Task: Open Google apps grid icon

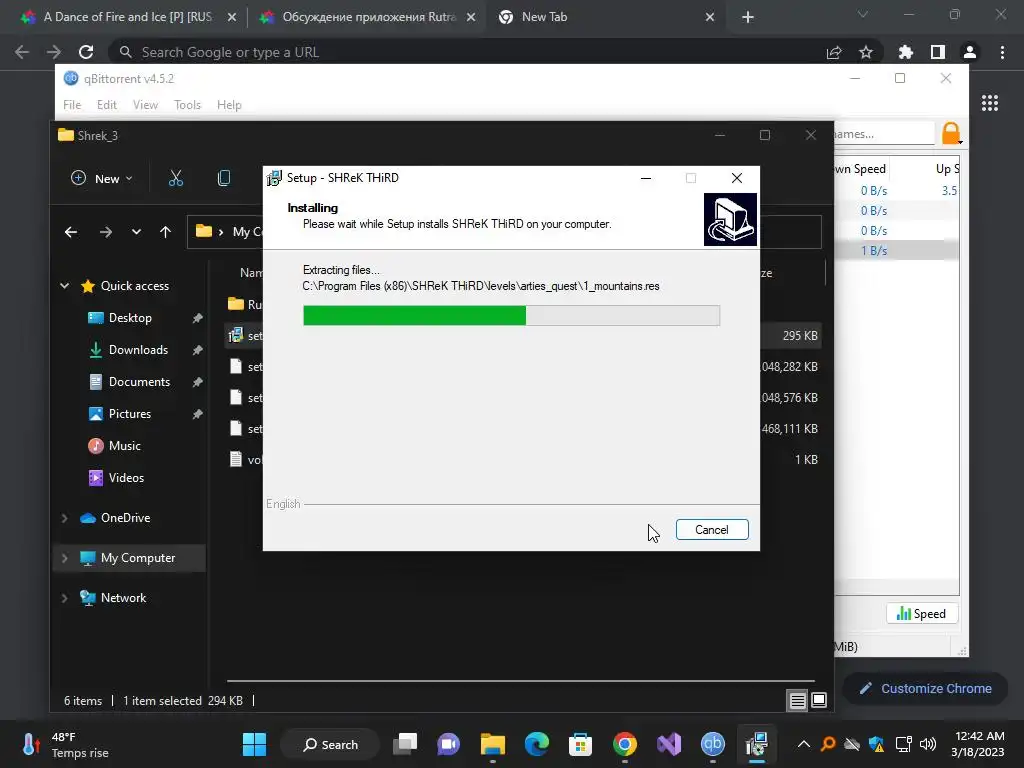Action: 990,103
